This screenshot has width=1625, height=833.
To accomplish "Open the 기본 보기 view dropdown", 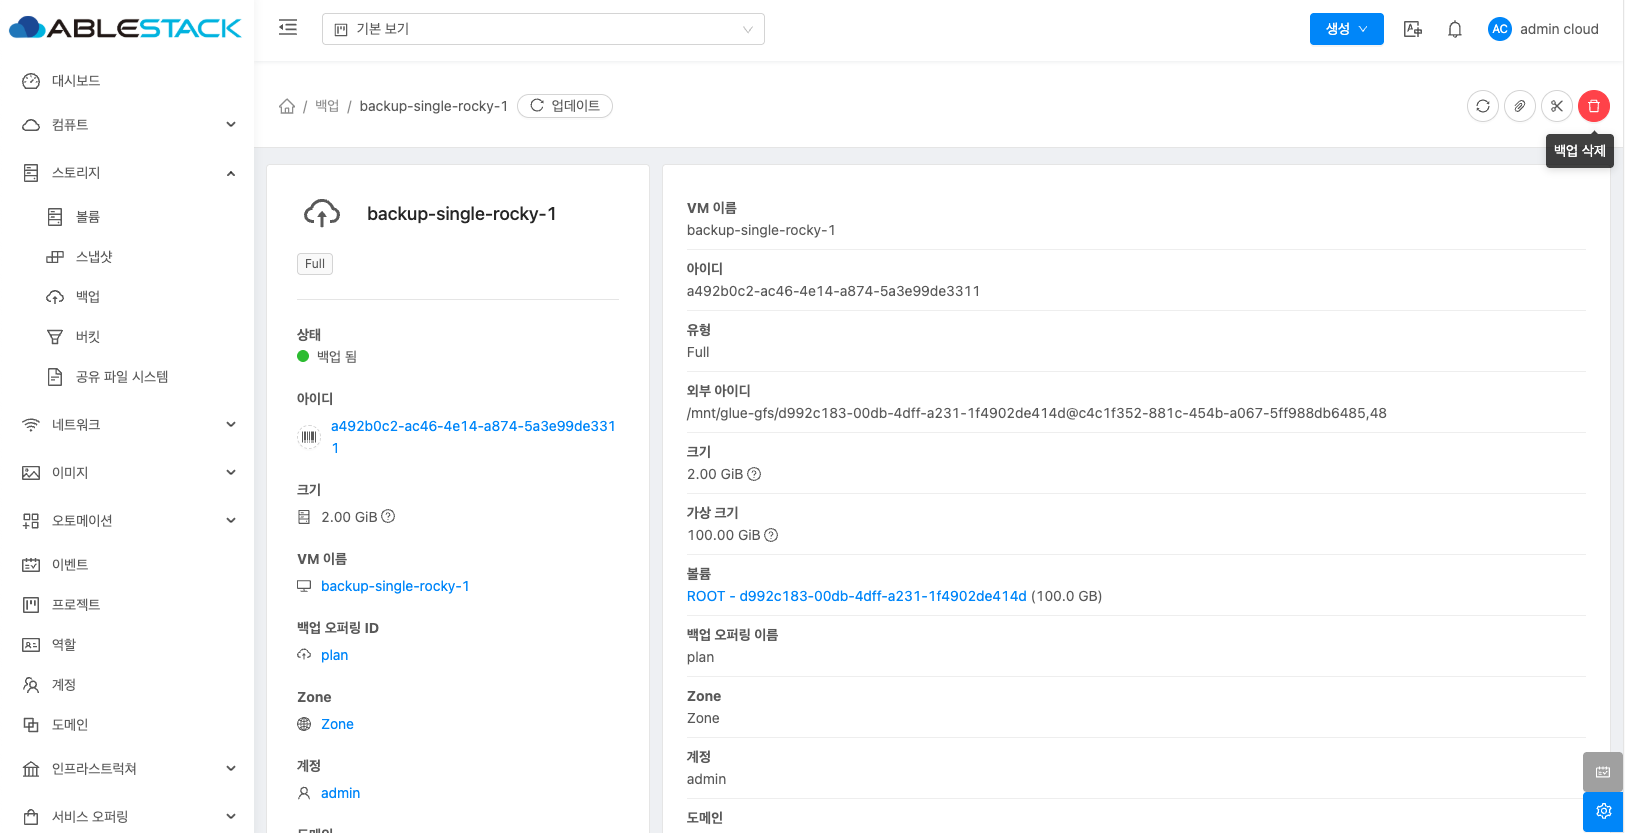I will coord(543,29).
